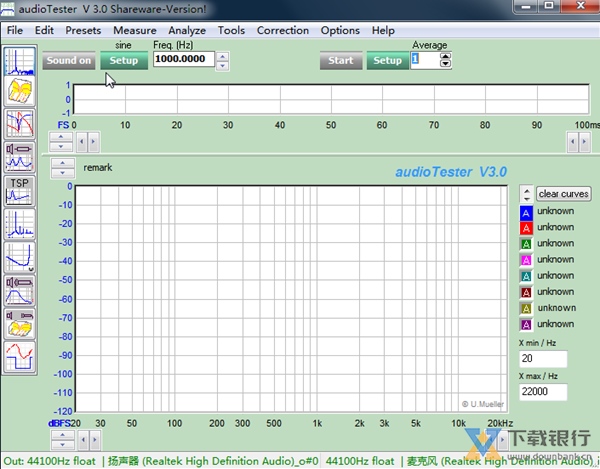Open the spectrum analyzer tool in sidebar

coord(19,60)
